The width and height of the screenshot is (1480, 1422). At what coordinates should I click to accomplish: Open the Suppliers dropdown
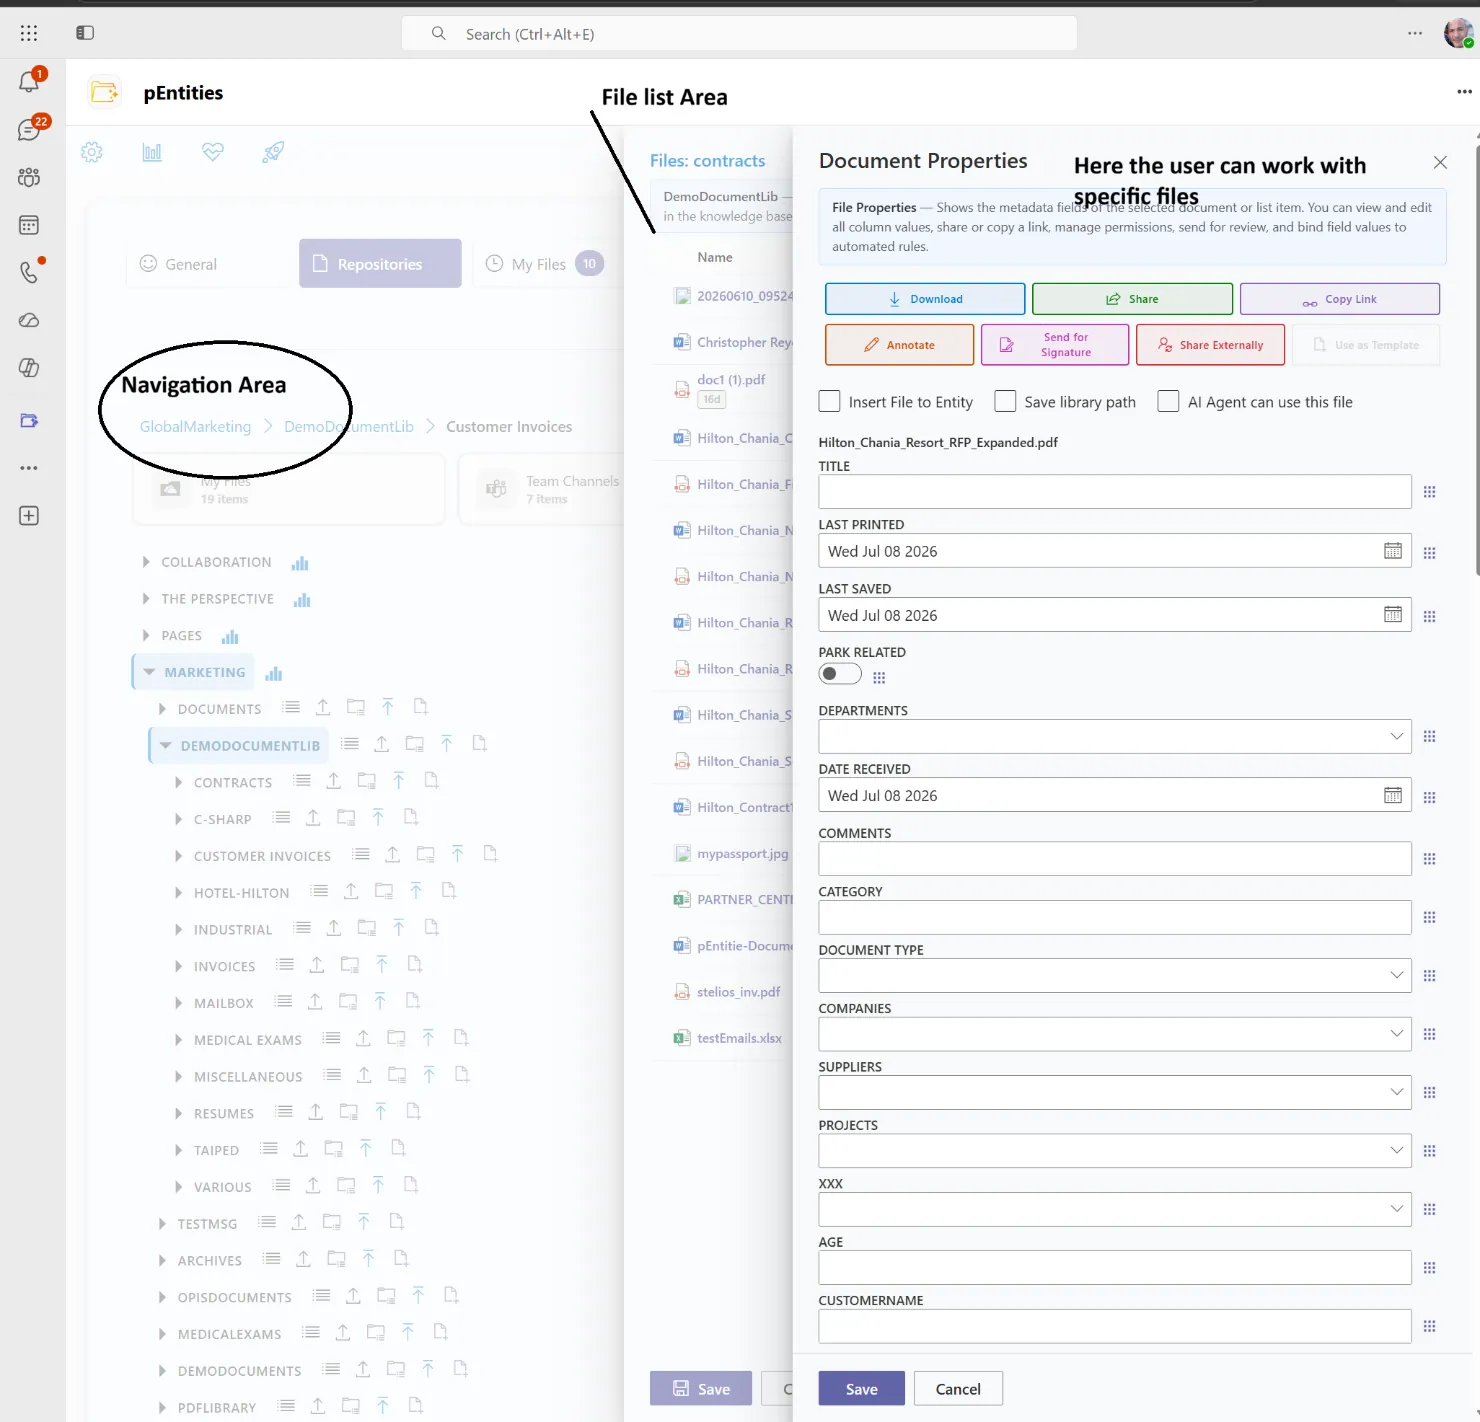(x=1115, y=1093)
